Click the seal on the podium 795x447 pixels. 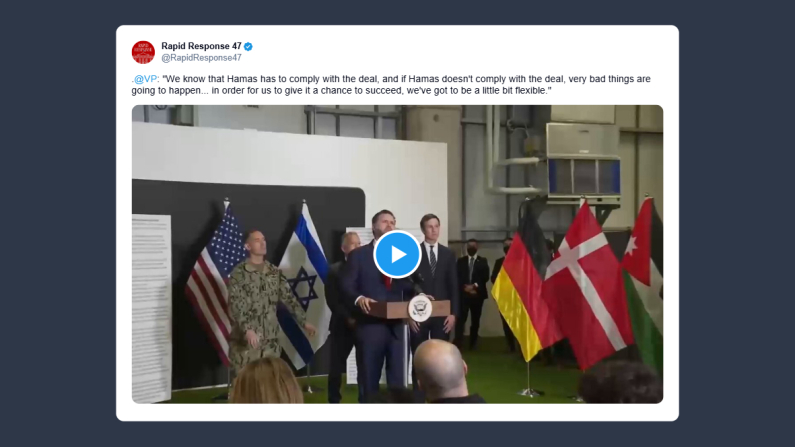[420, 308]
